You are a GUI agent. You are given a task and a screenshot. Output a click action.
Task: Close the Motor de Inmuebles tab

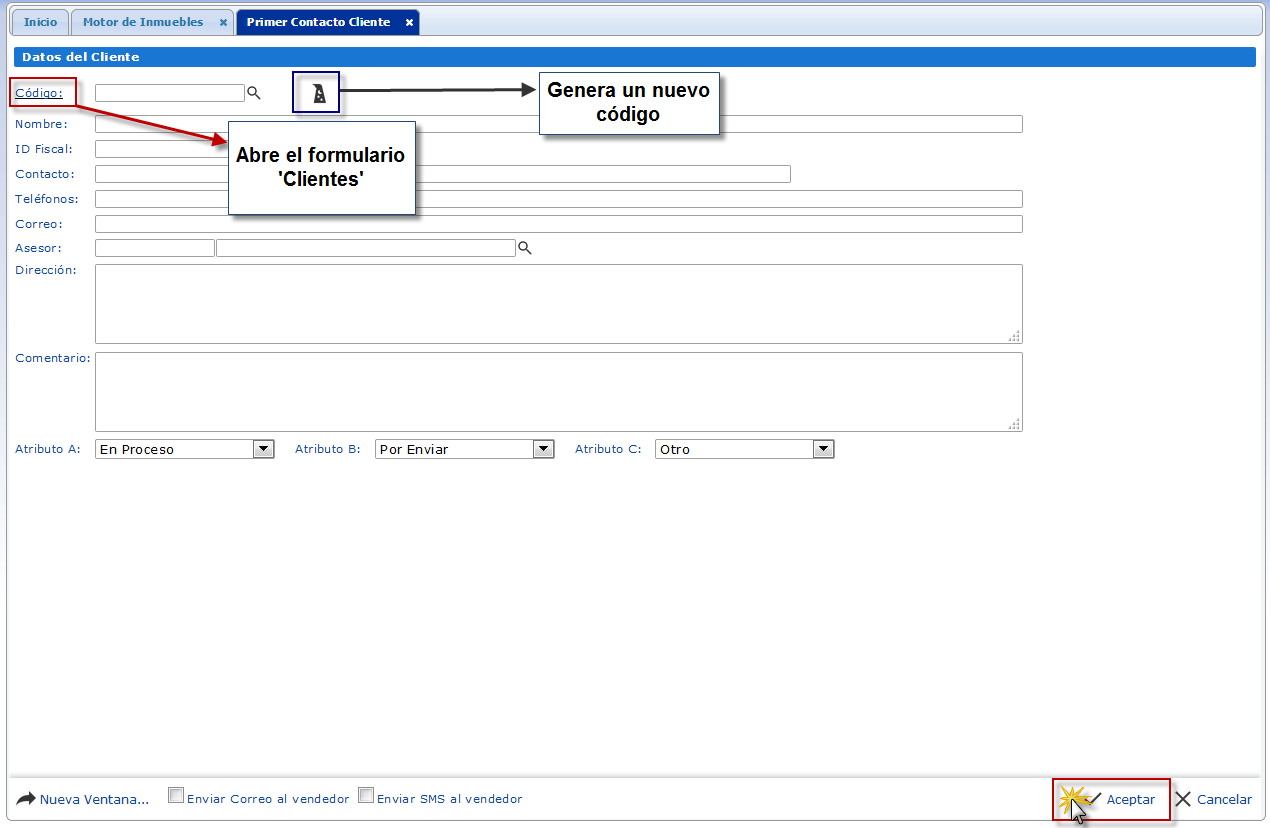click(x=223, y=22)
